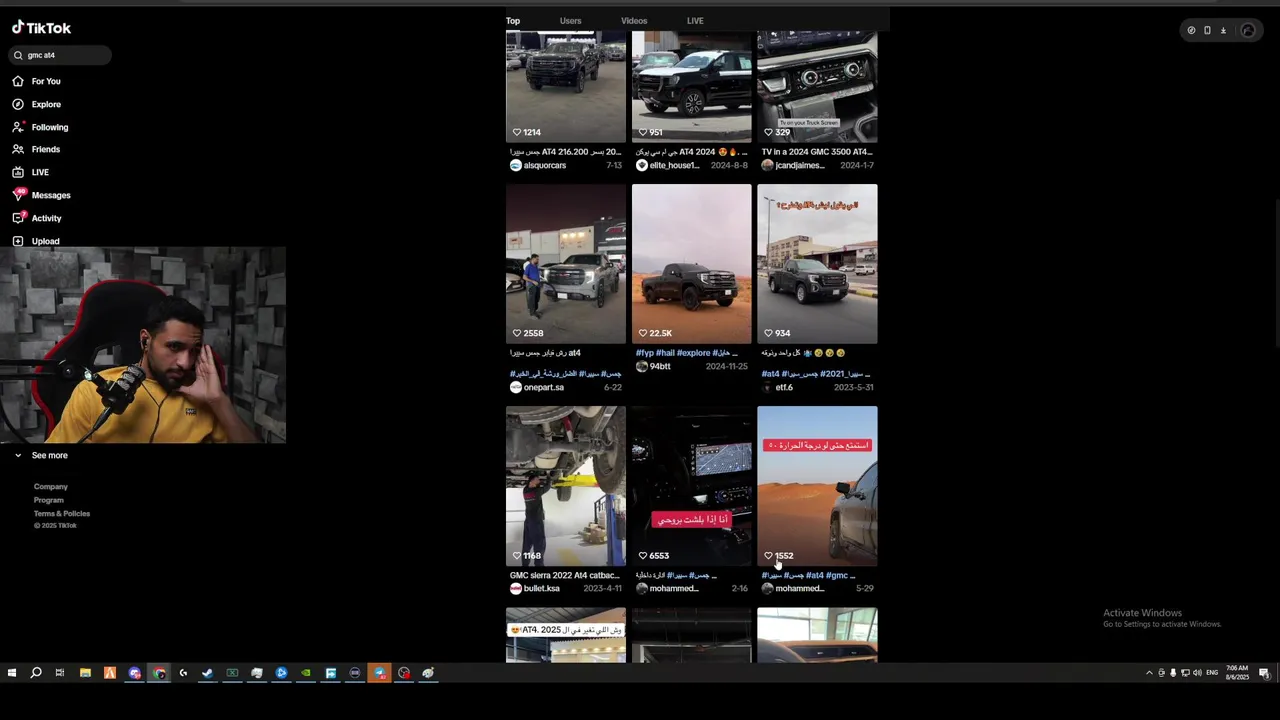Open the Terms & Policies link
This screenshot has height=720, width=1280.
tap(62, 513)
